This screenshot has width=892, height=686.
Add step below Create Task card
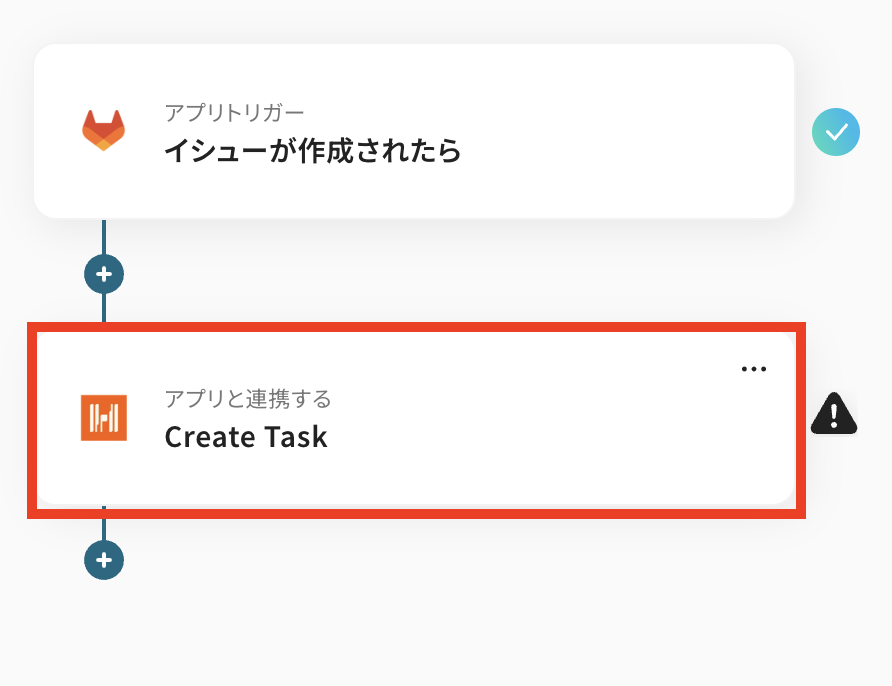click(104, 560)
